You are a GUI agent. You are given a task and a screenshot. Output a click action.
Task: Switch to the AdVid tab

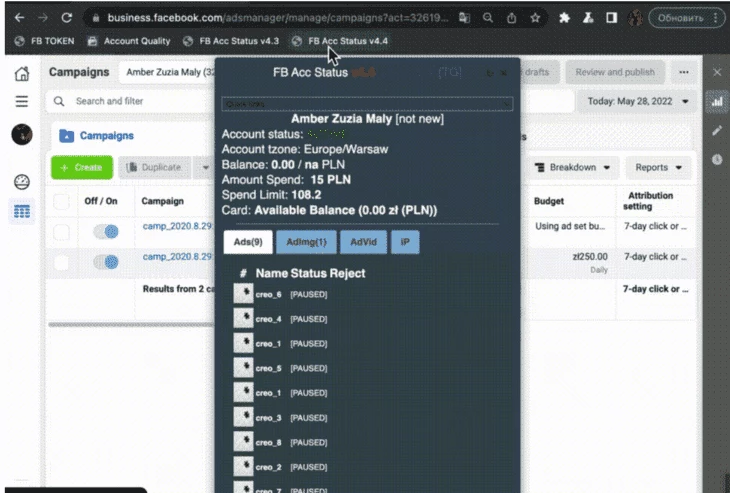tap(363, 242)
